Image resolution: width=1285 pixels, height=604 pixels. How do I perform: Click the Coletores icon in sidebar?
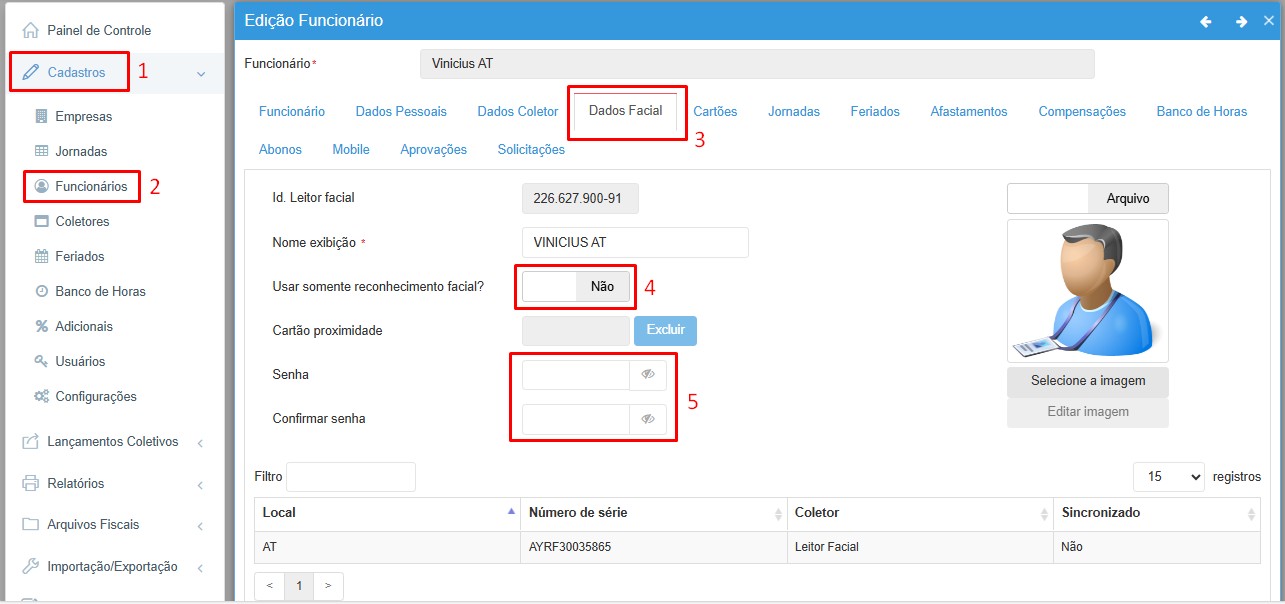[41, 221]
